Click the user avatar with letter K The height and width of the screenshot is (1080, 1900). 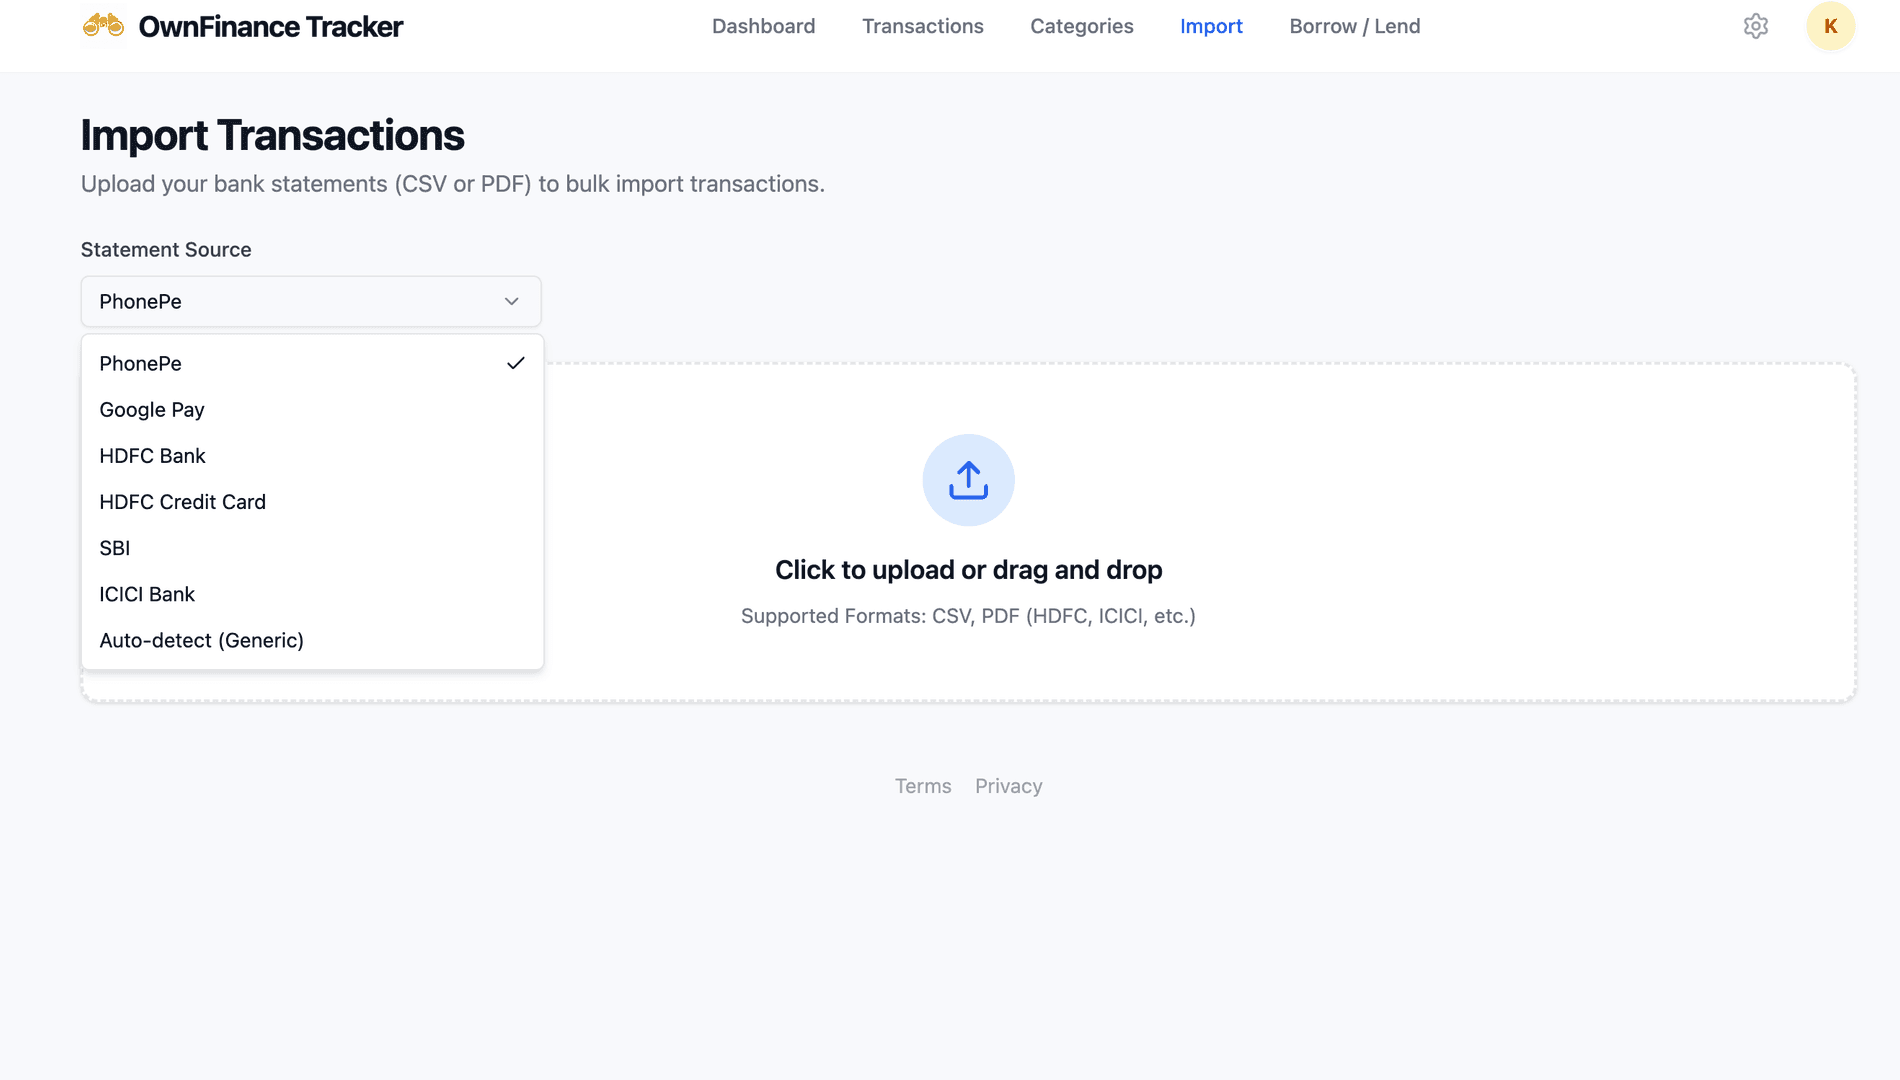point(1830,26)
